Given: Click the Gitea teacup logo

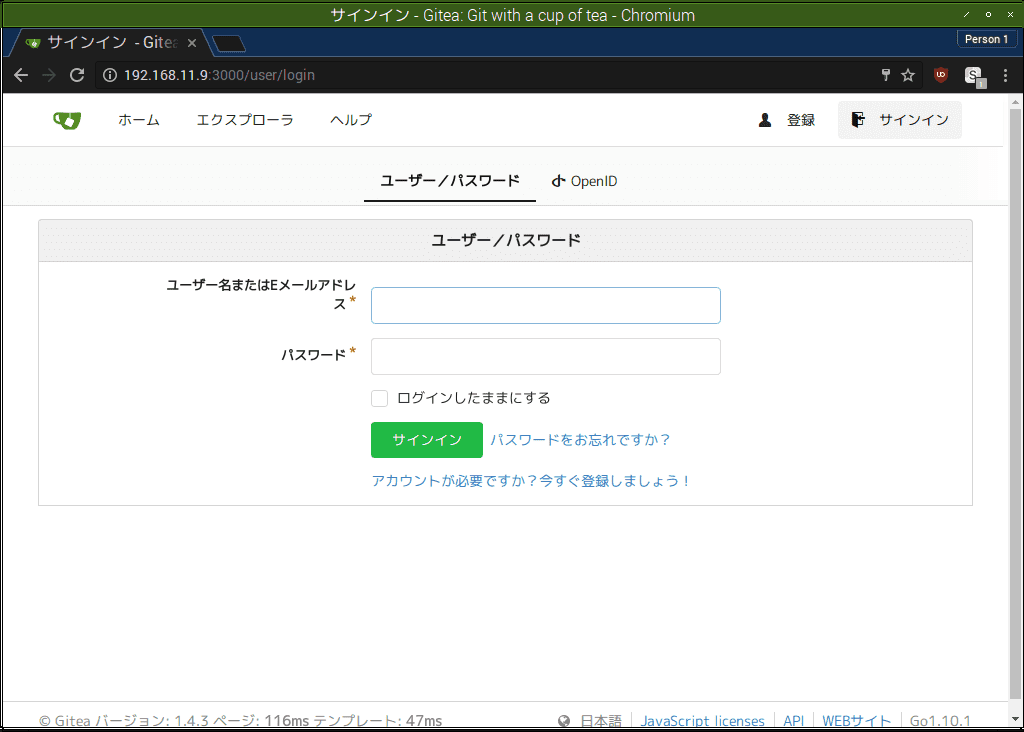Looking at the screenshot, I should click(x=66, y=119).
